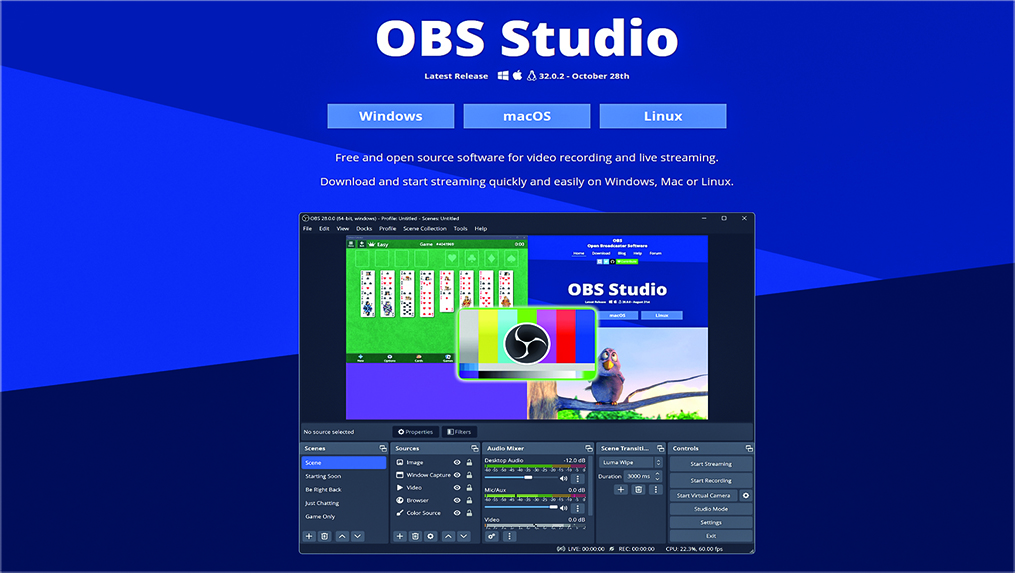Pop out the Scenes dock icon

pos(382,450)
